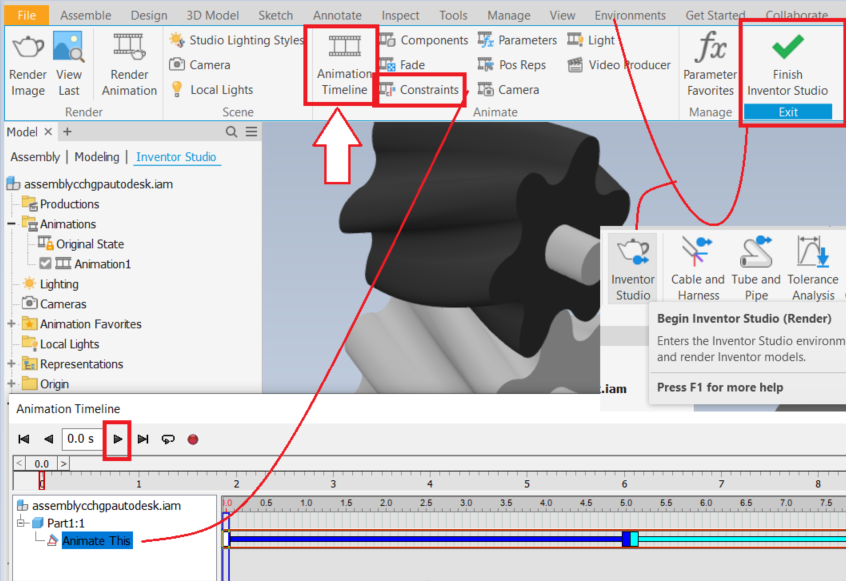Jump to end of animation
Image resolution: width=846 pixels, height=581 pixels.
pyautogui.click(x=143, y=439)
